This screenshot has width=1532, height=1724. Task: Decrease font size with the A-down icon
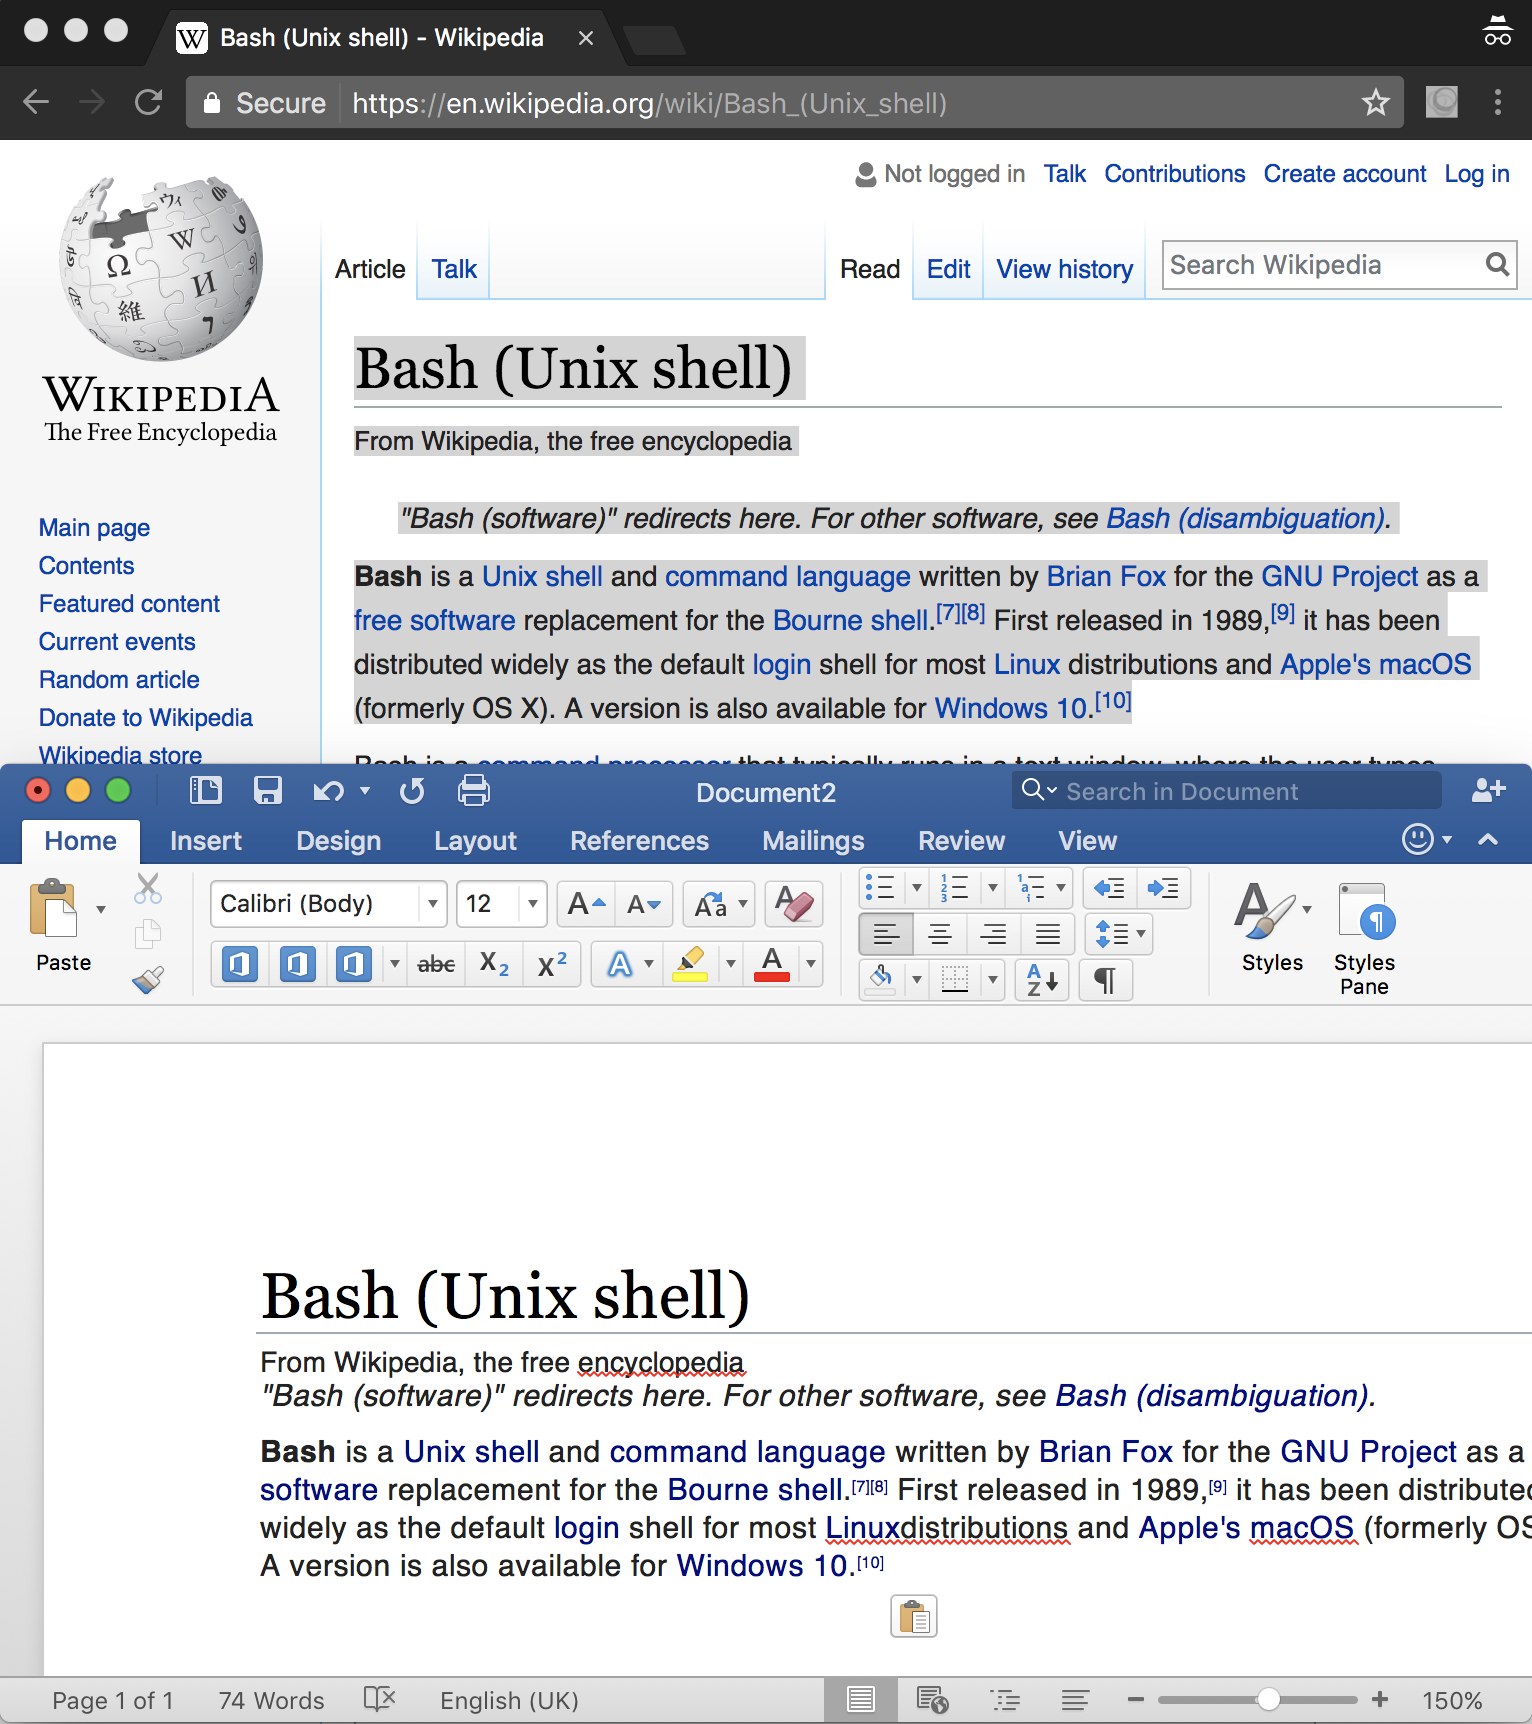point(644,904)
